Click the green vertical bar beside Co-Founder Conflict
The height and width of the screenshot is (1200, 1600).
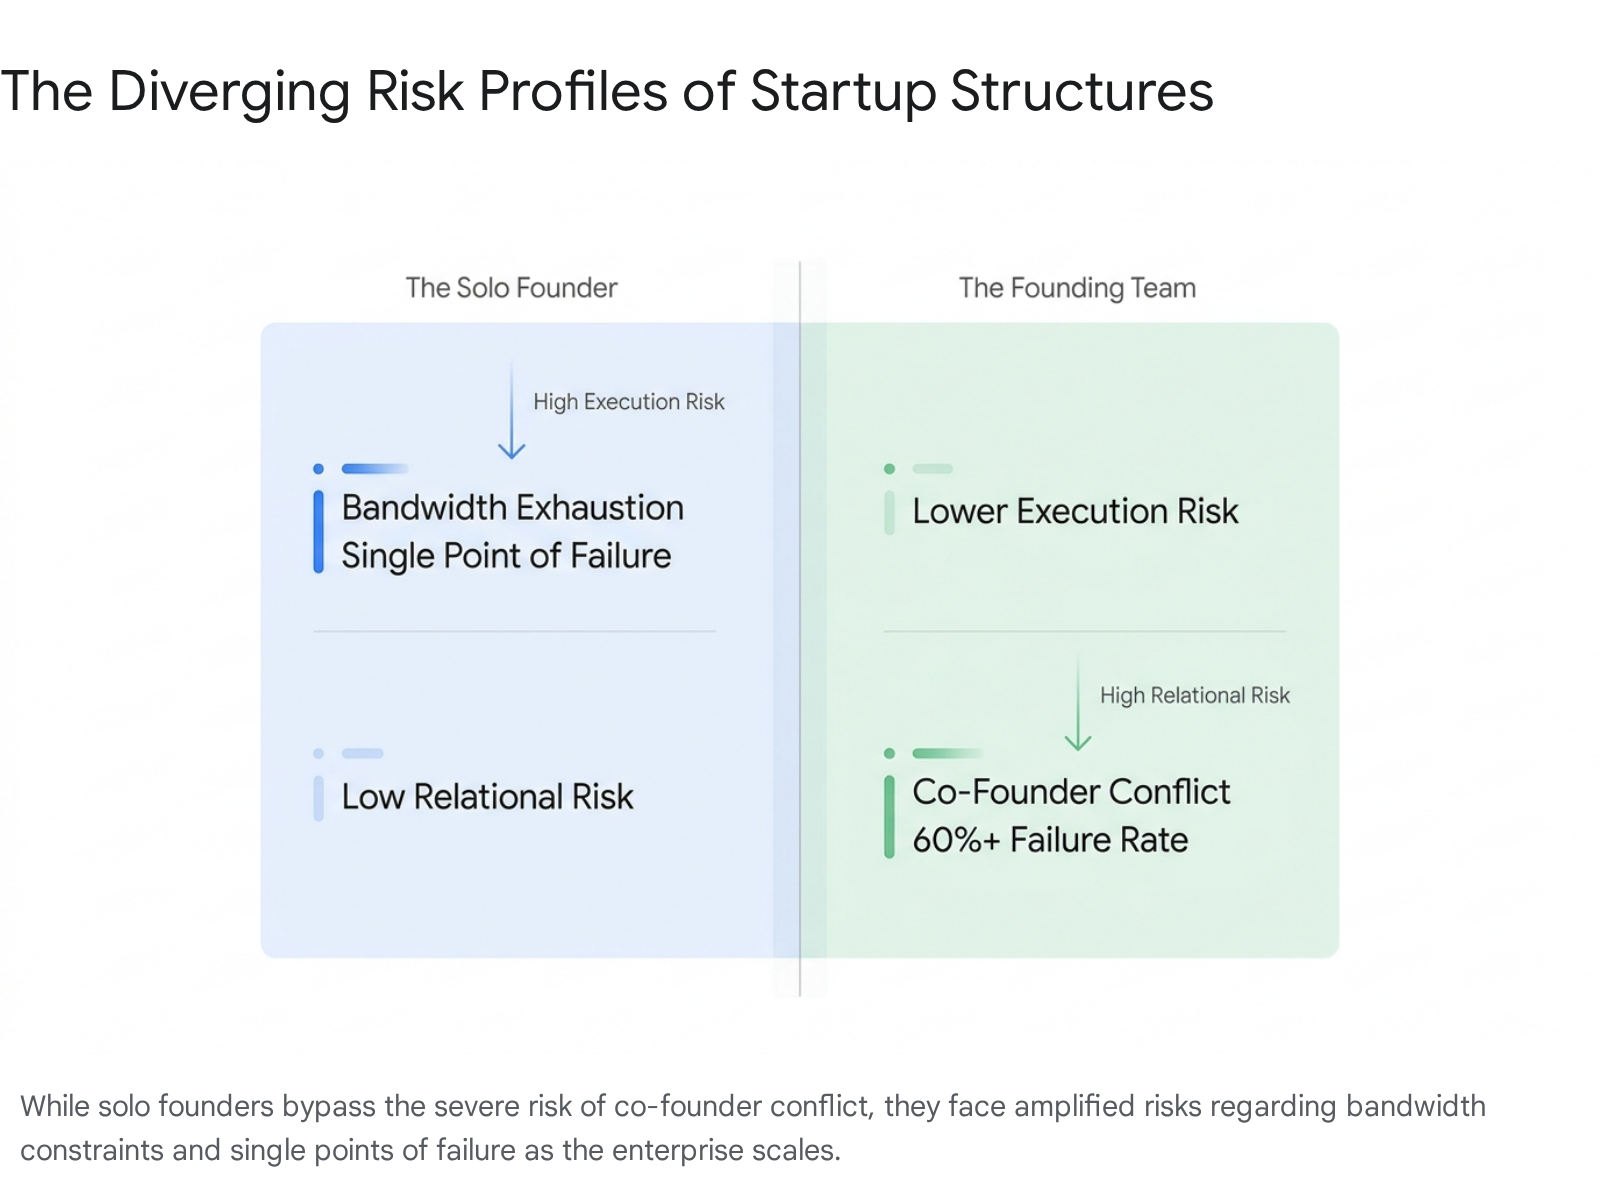click(889, 817)
